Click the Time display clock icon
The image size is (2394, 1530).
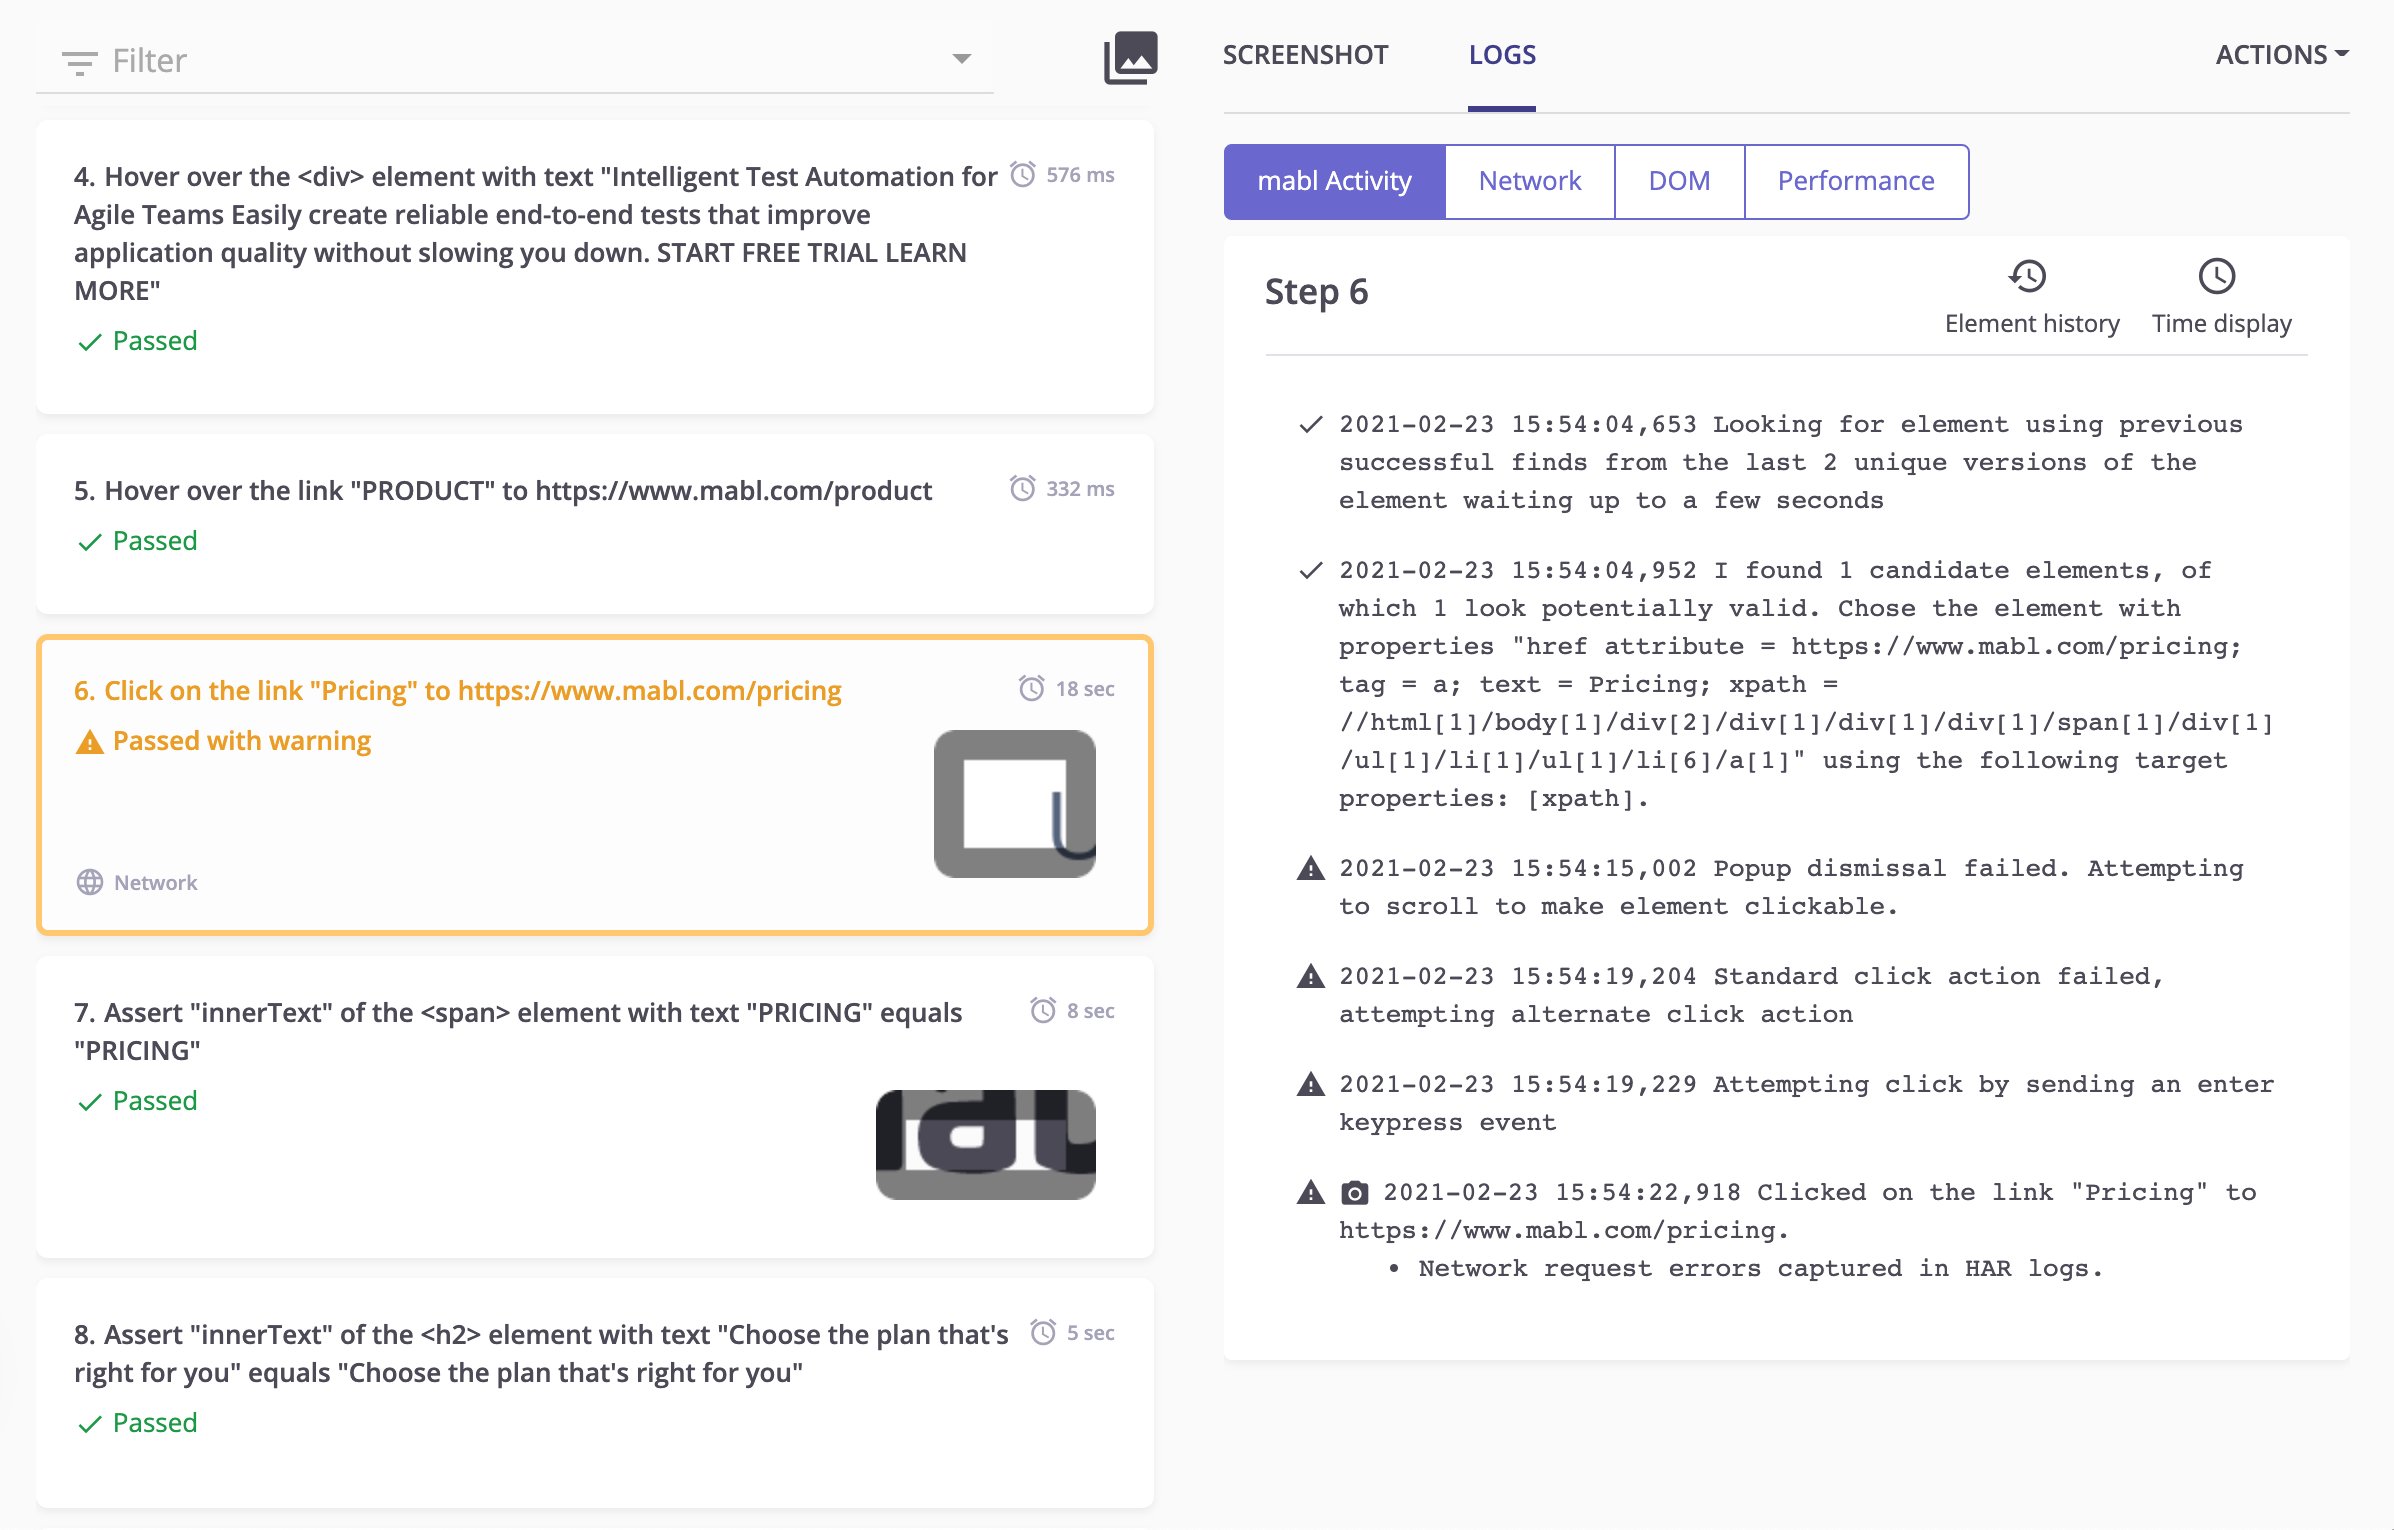[2216, 276]
